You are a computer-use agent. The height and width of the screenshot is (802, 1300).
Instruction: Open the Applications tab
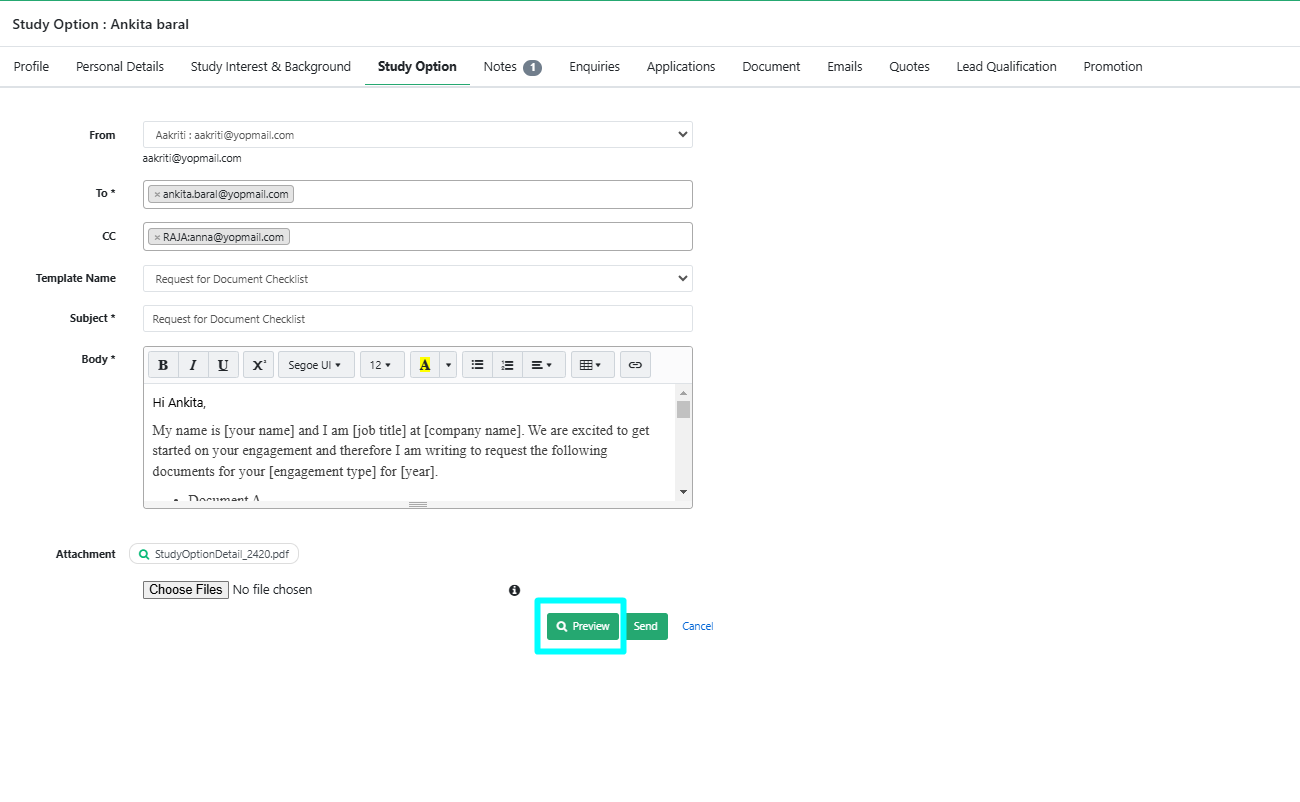pyautogui.click(x=681, y=67)
